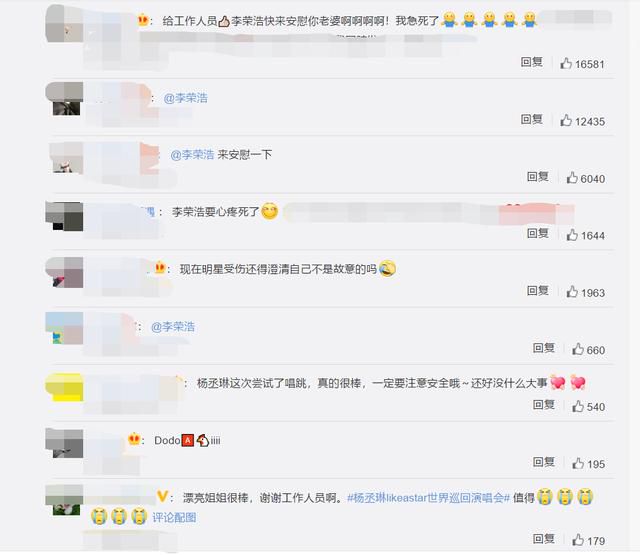This screenshot has height=555, width=640.
Task: Open the #杨丞琳likeastar世界巡回演唱会# hashtag
Action: click(x=428, y=498)
